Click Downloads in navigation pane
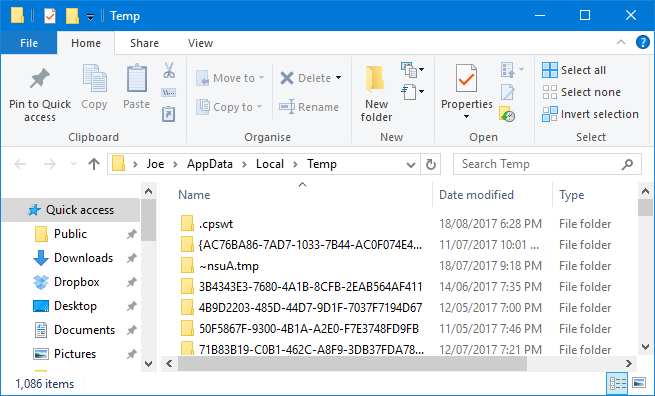This screenshot has width=655, height=396. pyautogui.click(x=73, y=258)
